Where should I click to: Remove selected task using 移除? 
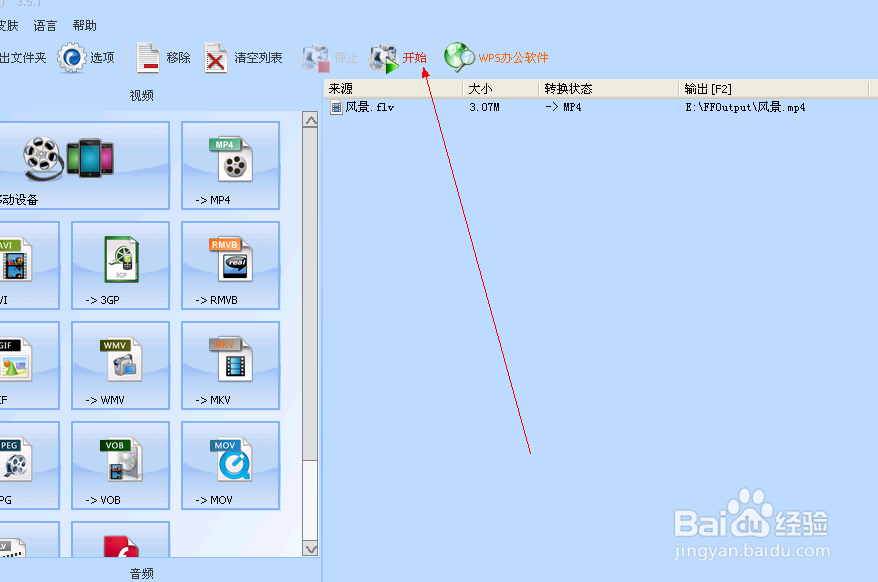pos(162,57)
